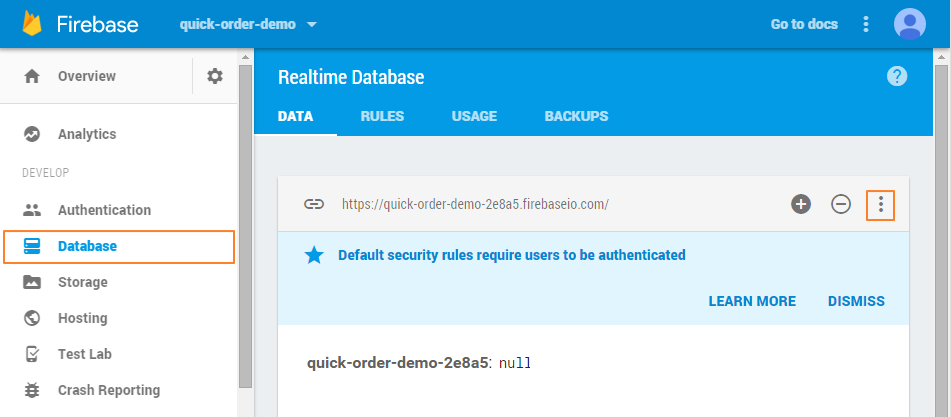Open Authentication section
951x417 pixels.
104,210
